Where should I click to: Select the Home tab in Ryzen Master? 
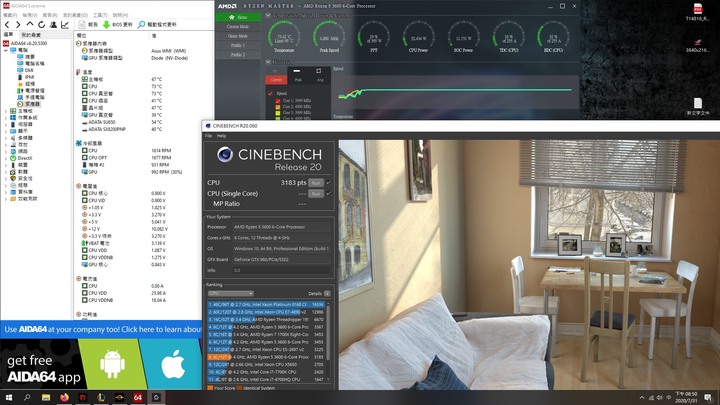[238, 17]
